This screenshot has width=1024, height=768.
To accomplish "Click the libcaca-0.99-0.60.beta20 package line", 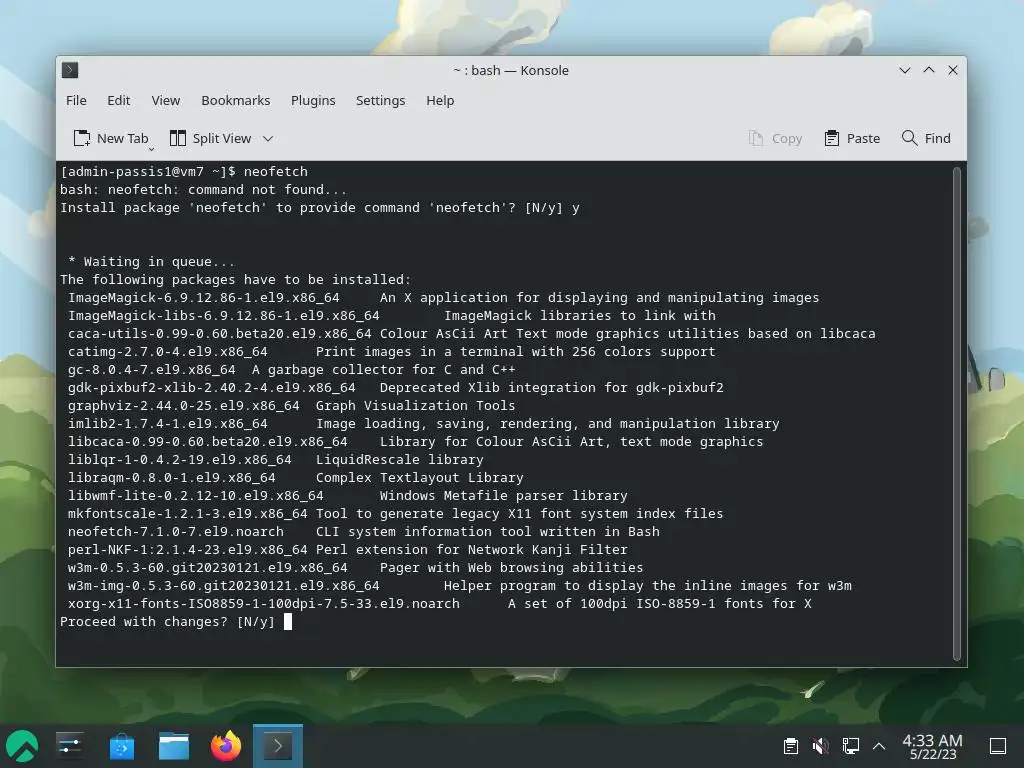I will coord(415,442).
